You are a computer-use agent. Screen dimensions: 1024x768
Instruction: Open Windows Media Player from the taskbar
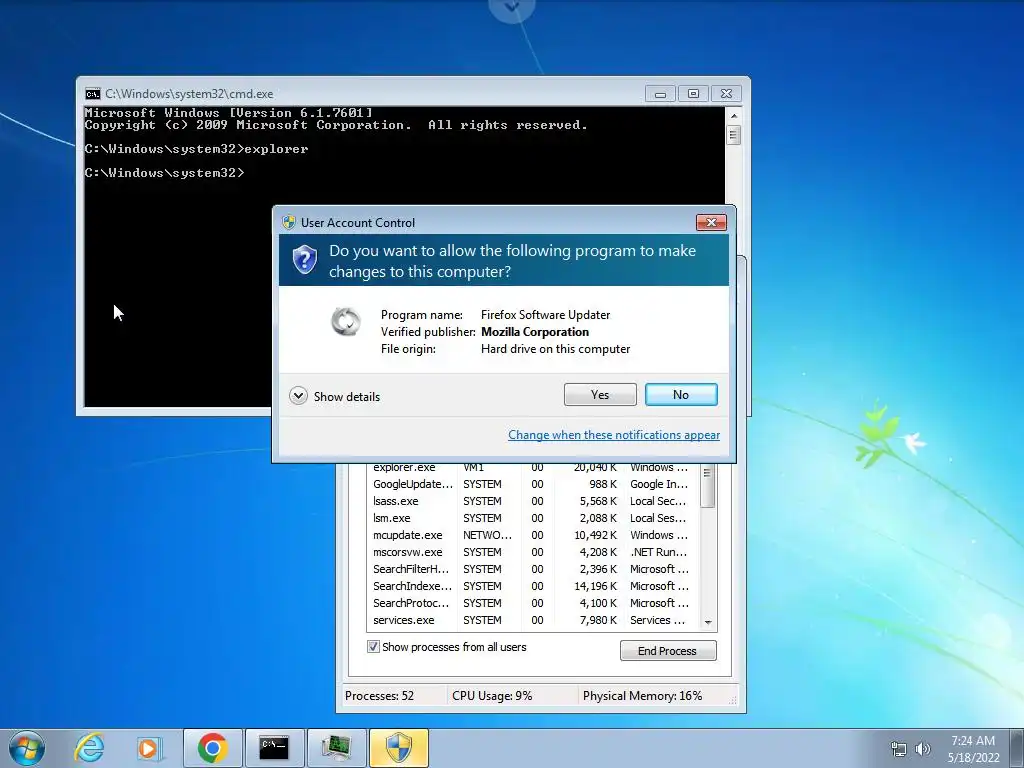(150, 748)
